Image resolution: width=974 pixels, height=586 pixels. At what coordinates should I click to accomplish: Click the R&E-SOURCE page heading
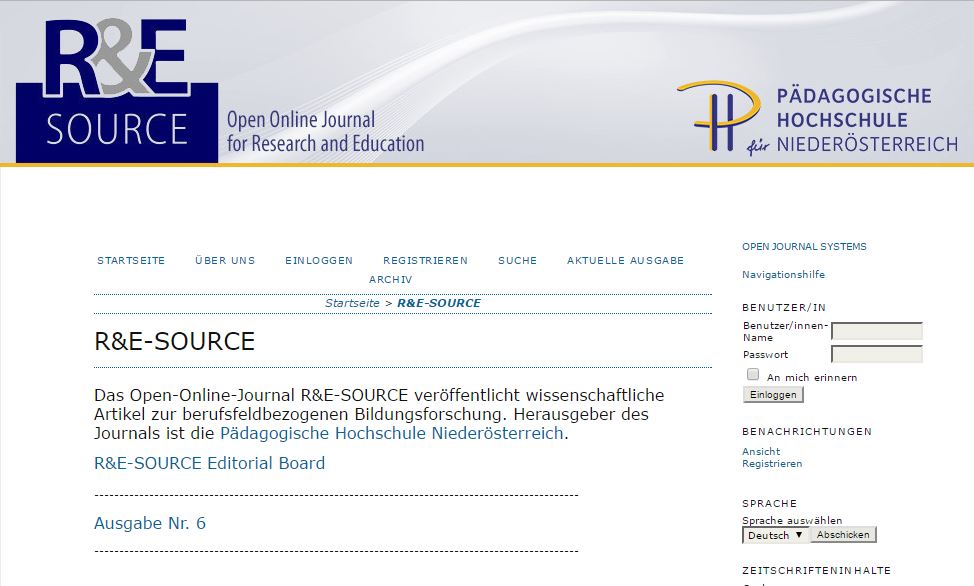click(175, 341)
